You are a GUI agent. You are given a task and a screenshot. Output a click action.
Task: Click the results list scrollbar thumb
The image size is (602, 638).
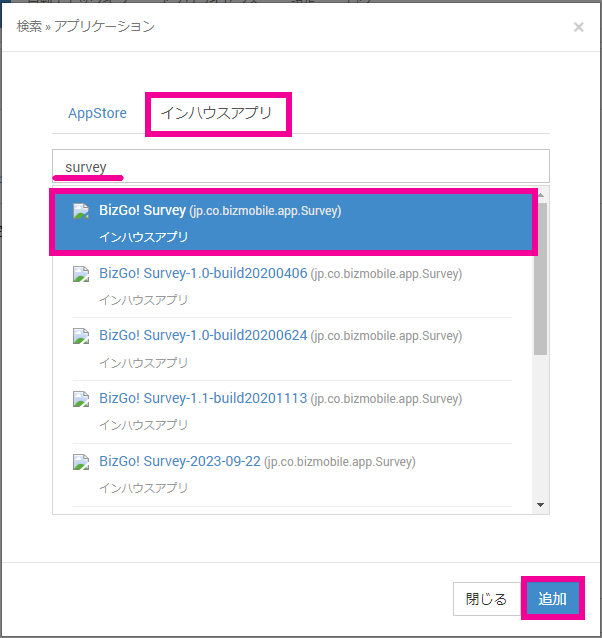[541, 278]
